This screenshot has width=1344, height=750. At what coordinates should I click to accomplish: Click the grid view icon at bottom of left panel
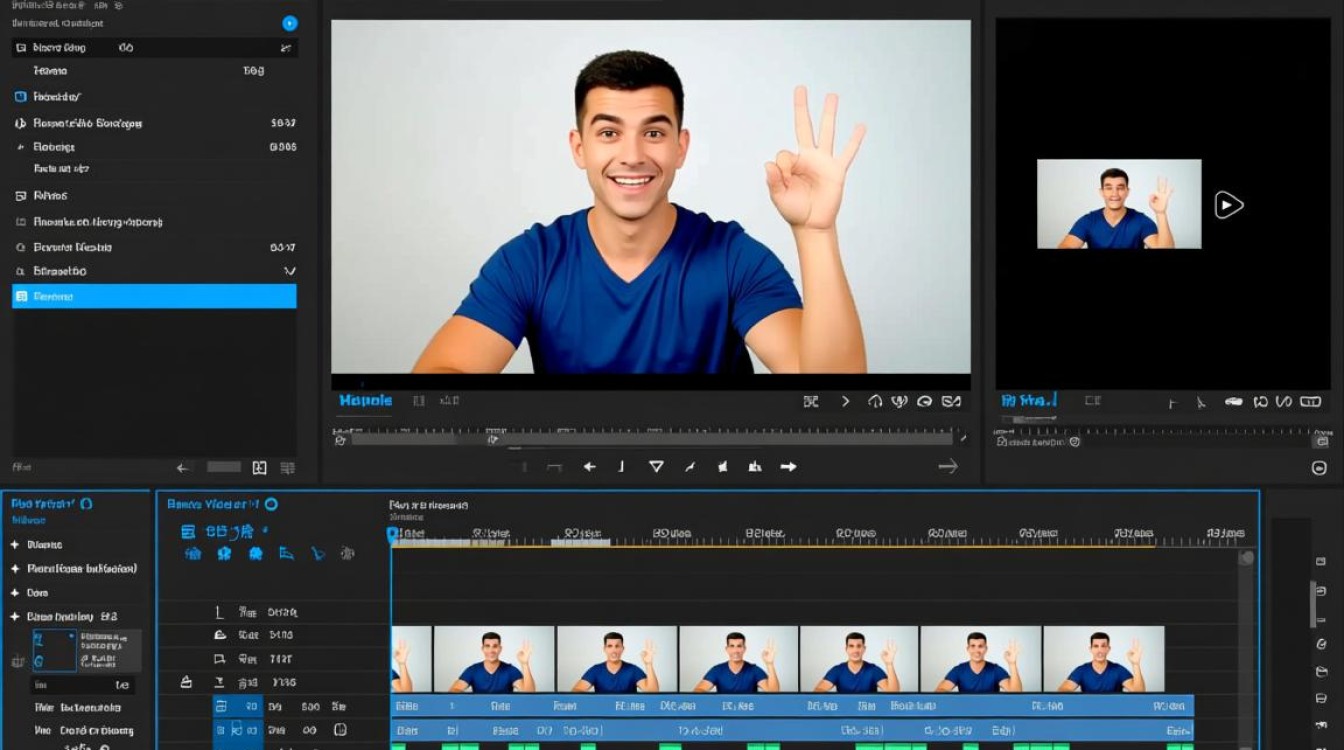tap(259, 468)
